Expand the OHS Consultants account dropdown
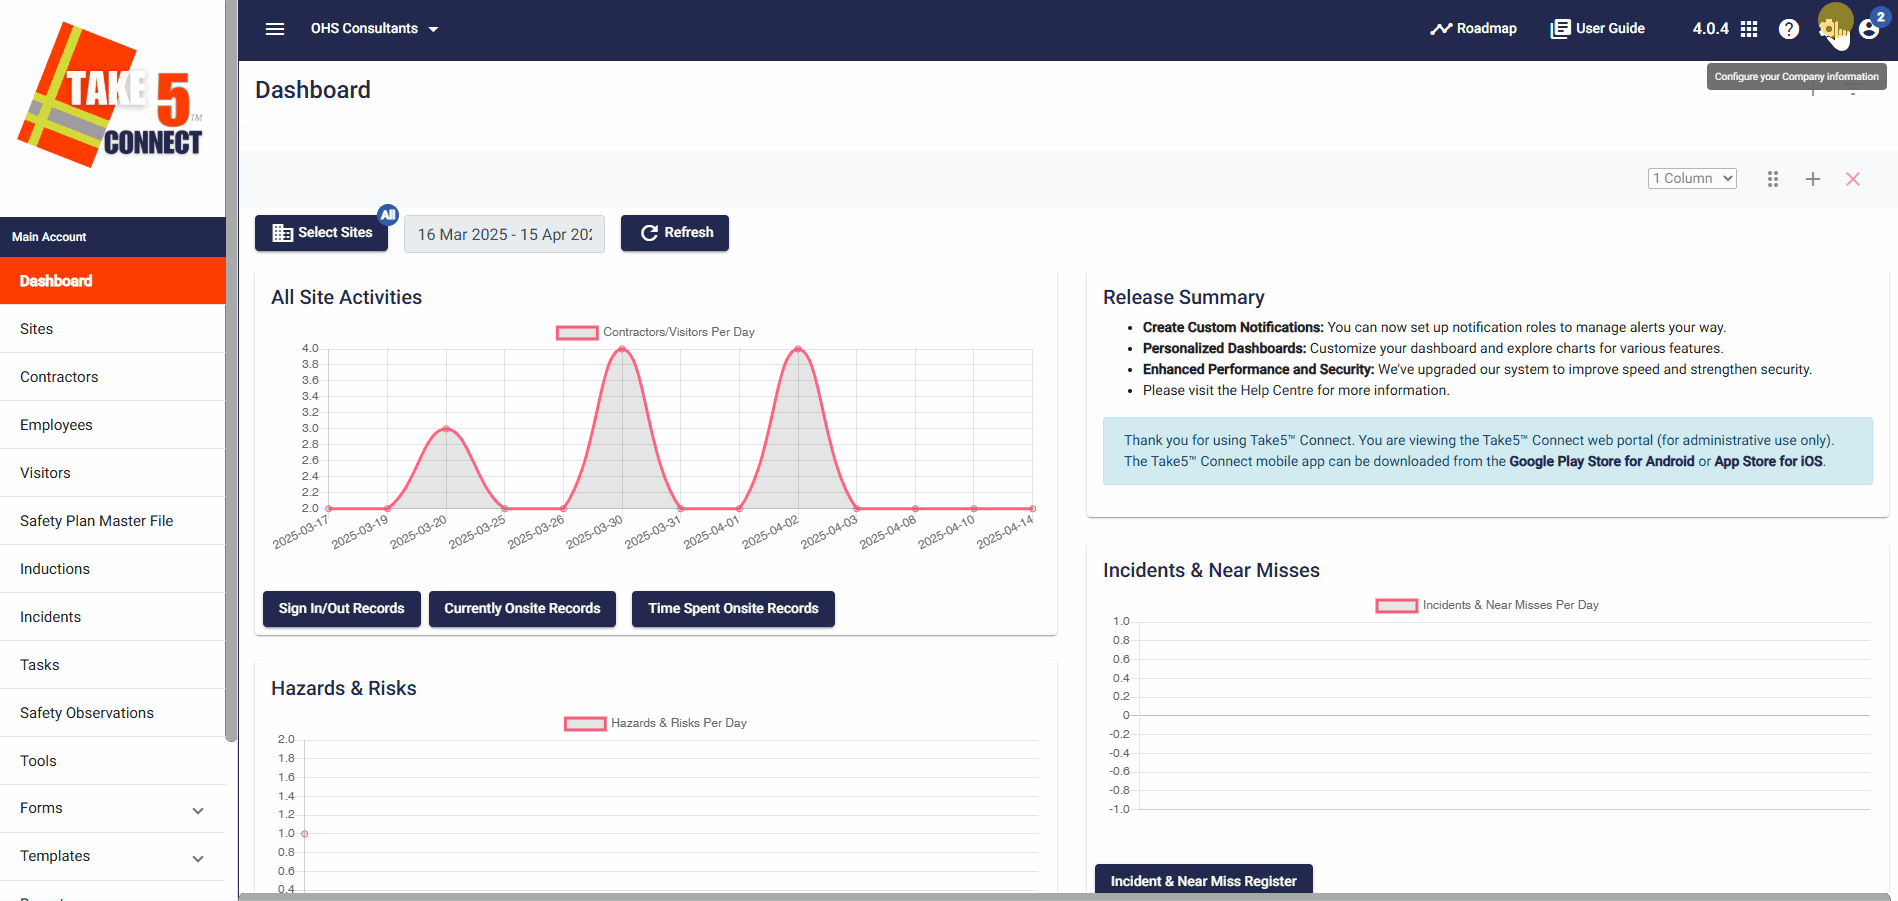The width and height of the screenshot is (1898, 901). pos(374,29)
